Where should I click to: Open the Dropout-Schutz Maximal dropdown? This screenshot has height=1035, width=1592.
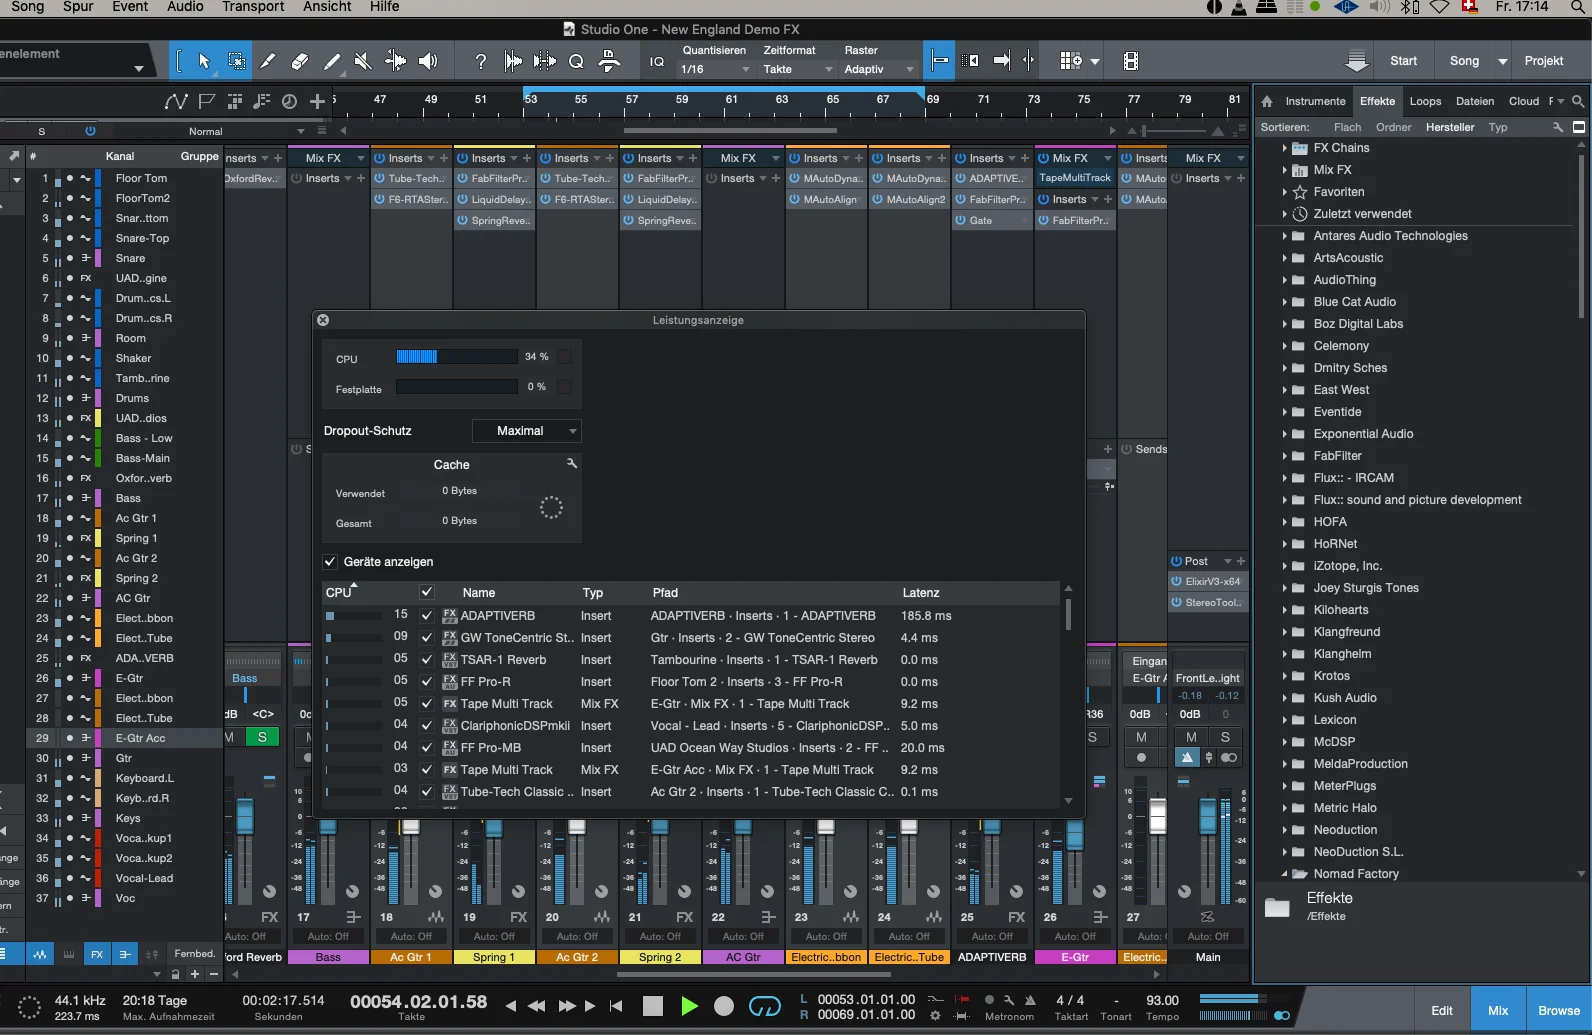[x=527, y=431]
